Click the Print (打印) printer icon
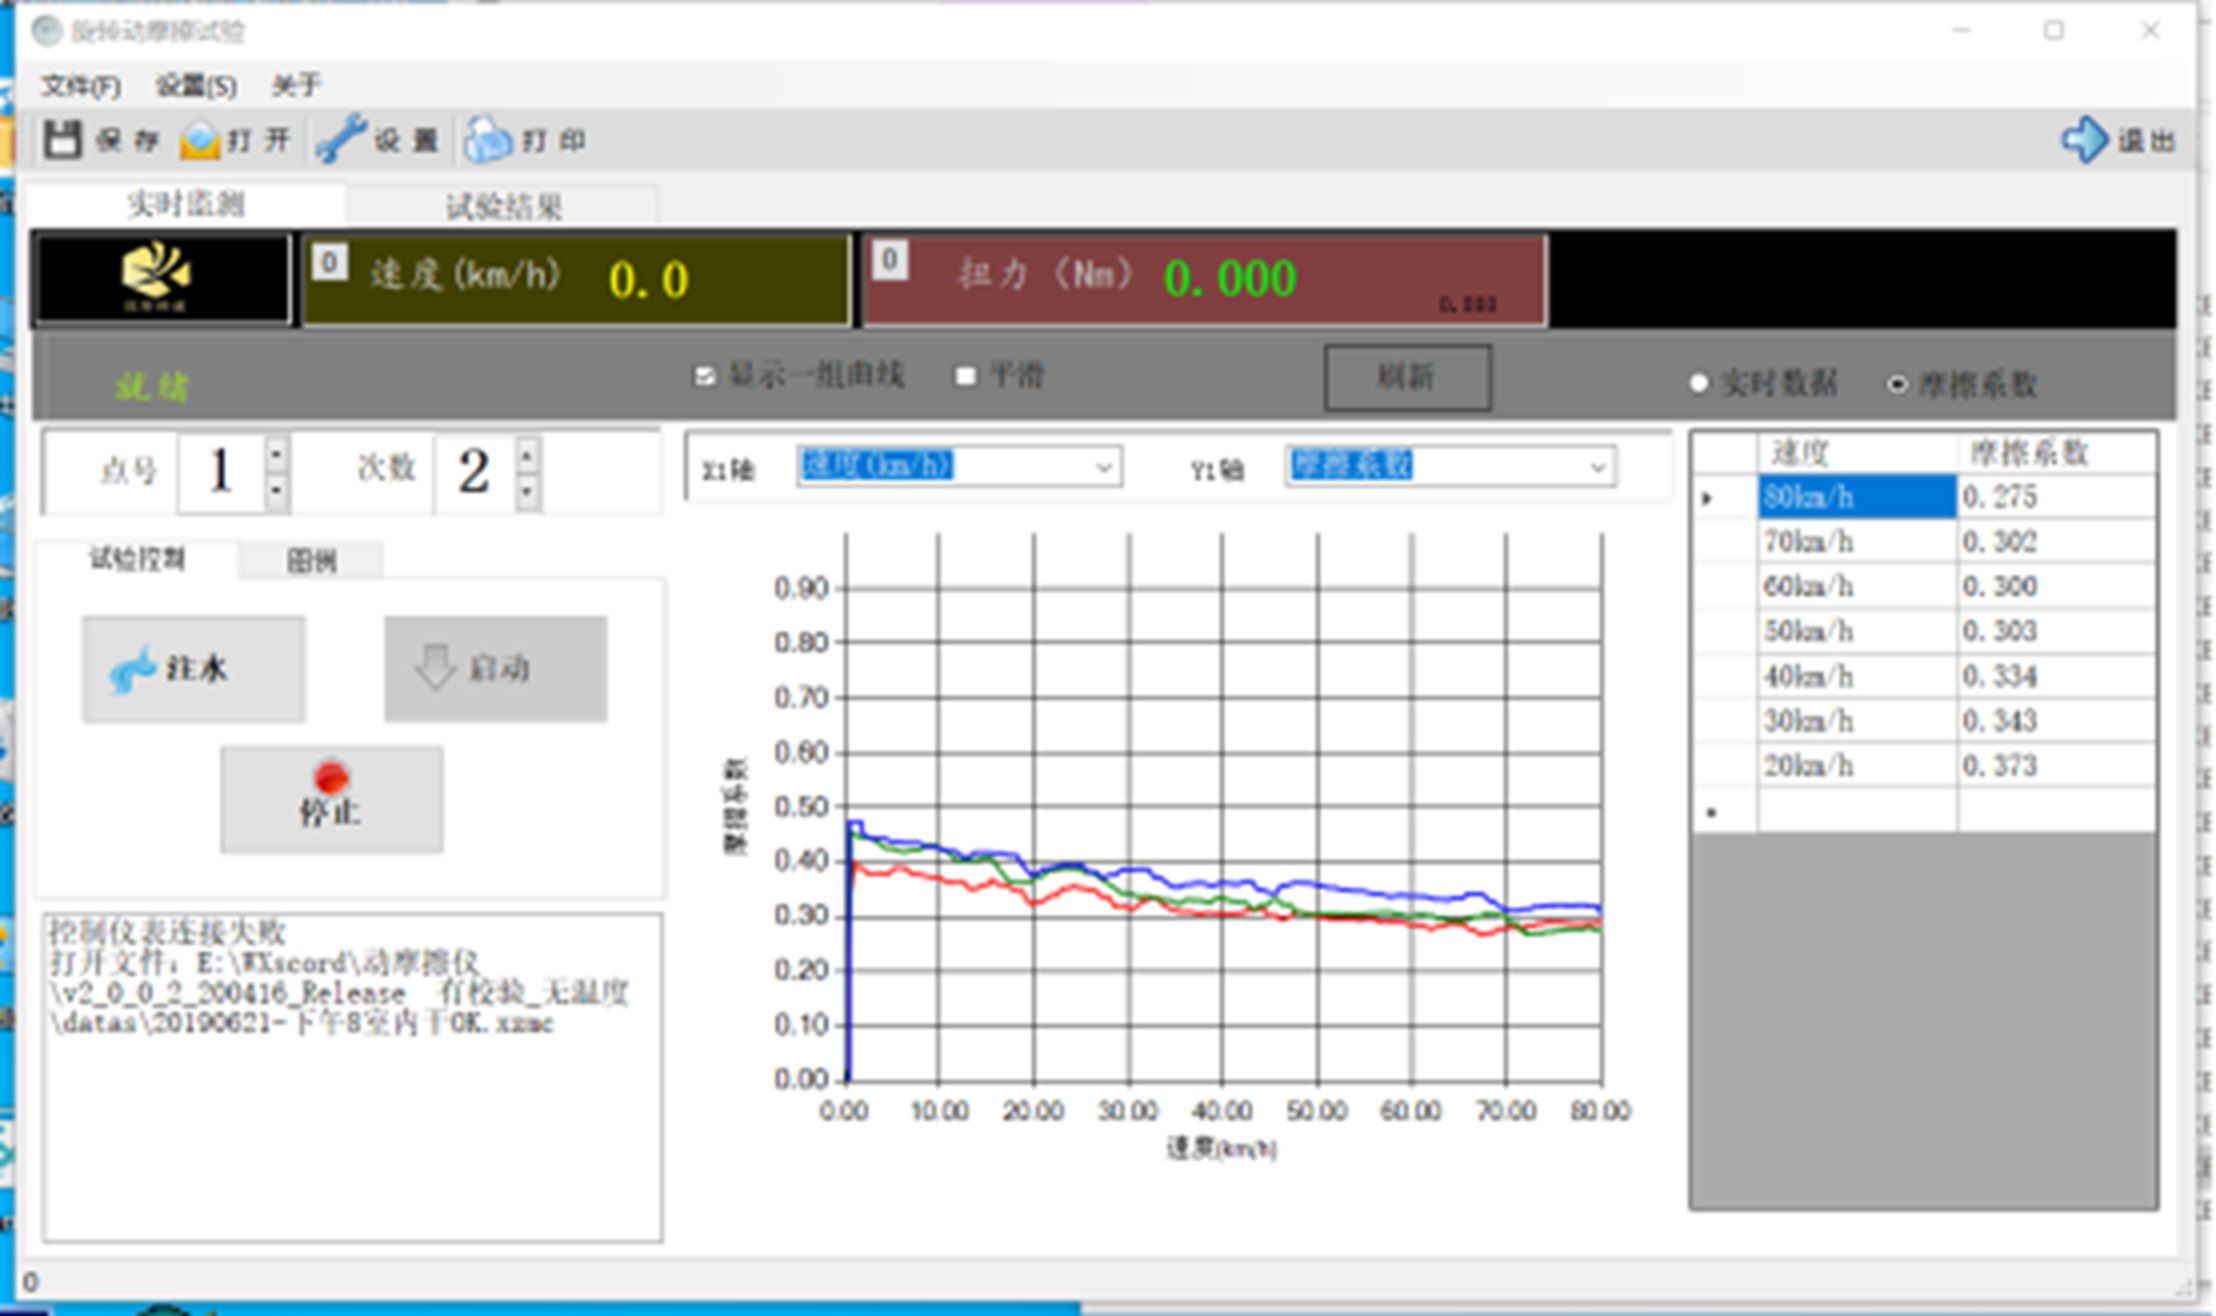This screenshot has height=1316, width=2216. point(487,140)
